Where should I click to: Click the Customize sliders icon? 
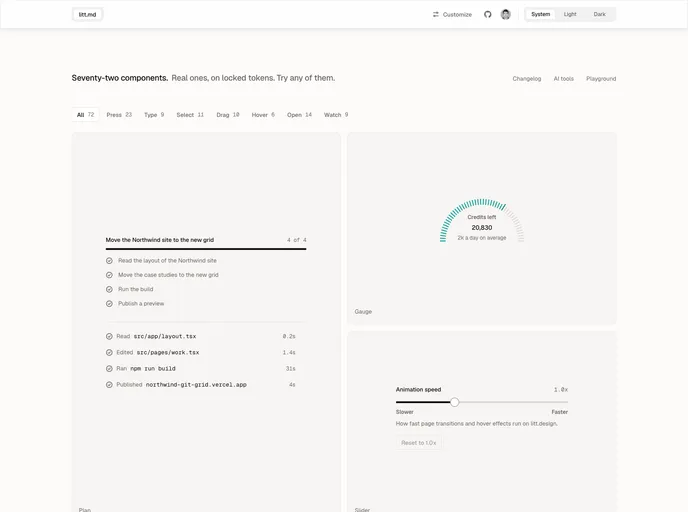(x=436, y=14)
